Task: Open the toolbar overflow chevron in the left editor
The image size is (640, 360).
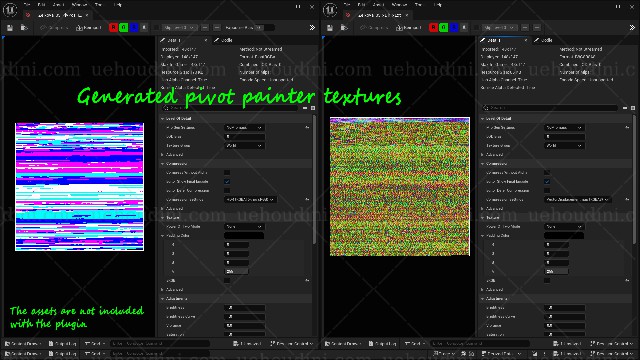Action: coord(312,27)
